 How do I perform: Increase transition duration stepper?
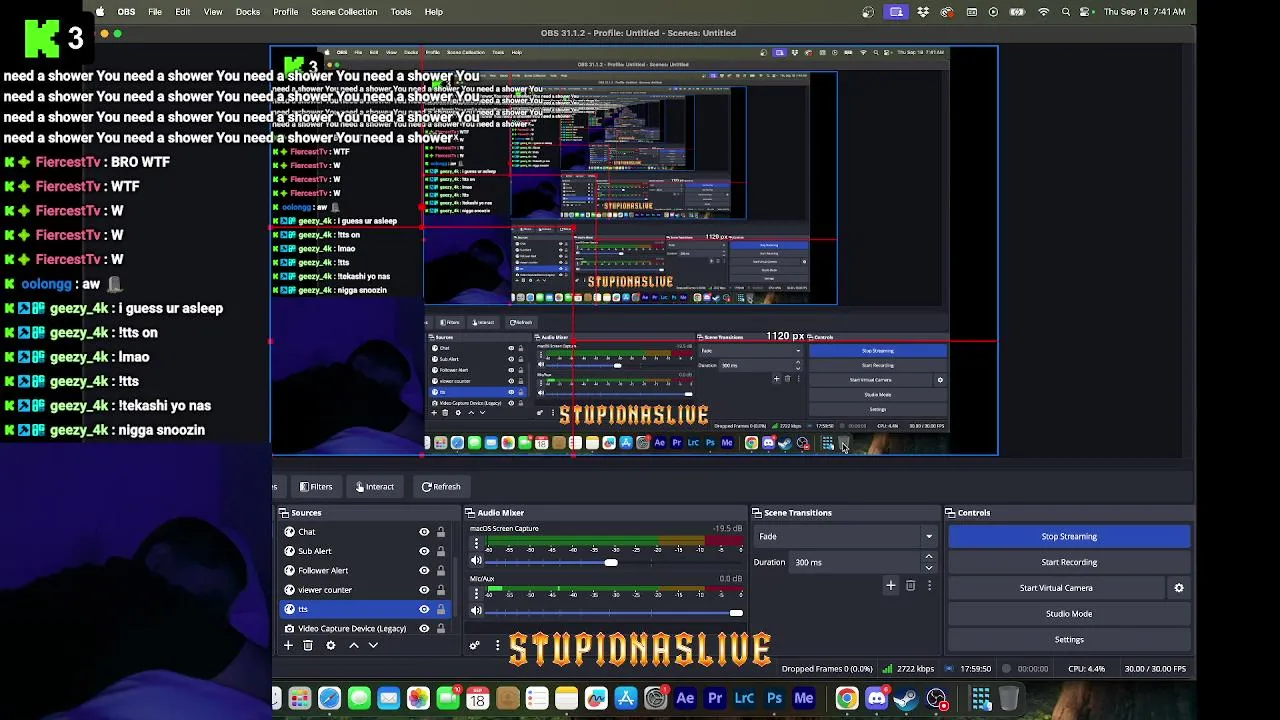pyautogui.click(x=929, y=557)
